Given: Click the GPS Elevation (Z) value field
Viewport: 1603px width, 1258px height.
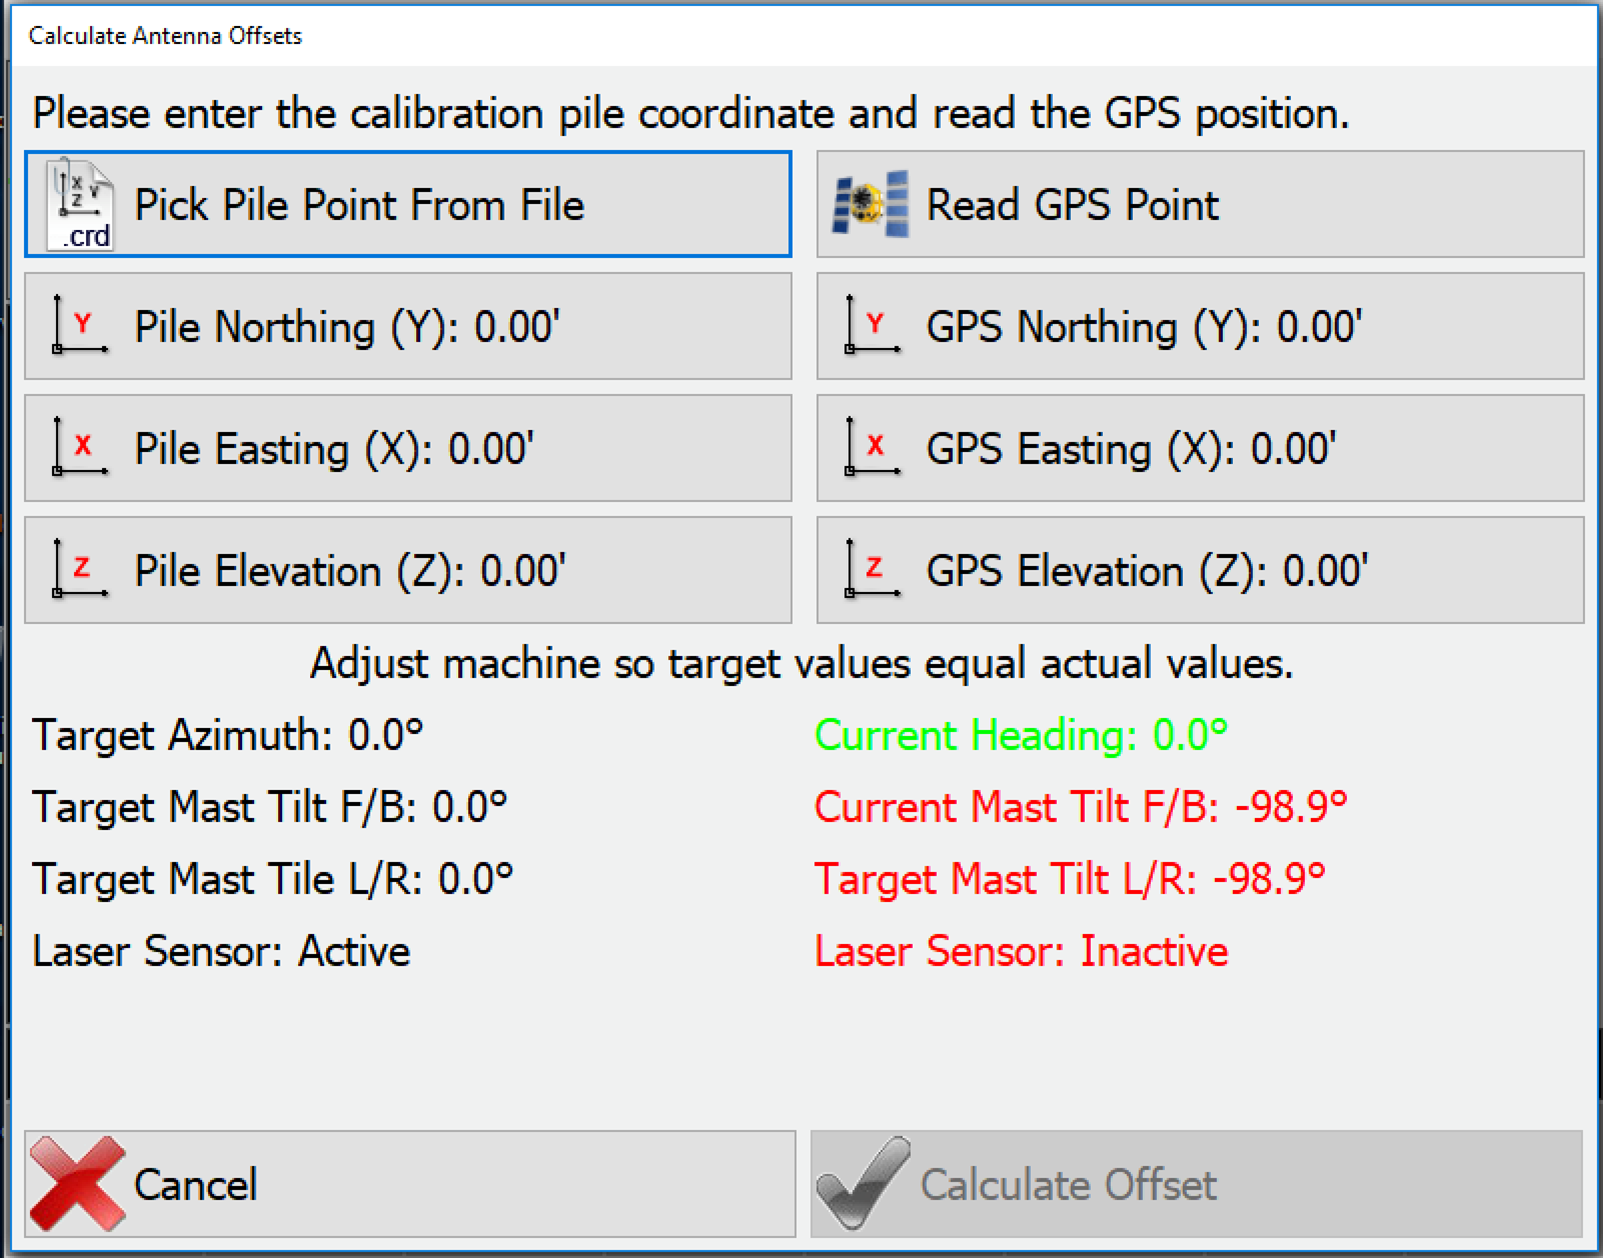Looking at the screenshot, I should (1195, 570).
